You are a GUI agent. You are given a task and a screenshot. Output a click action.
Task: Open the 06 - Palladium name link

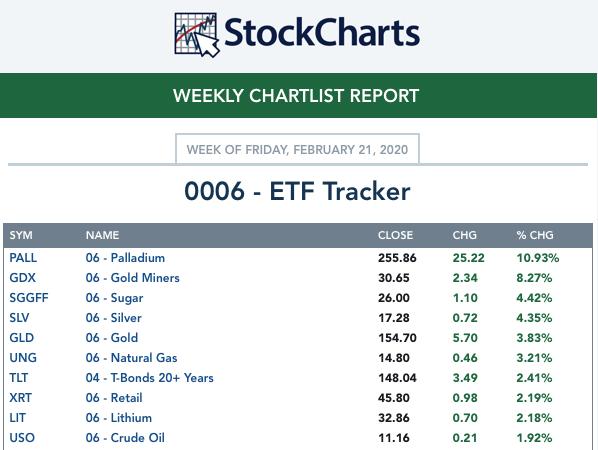tap(125, 258)
